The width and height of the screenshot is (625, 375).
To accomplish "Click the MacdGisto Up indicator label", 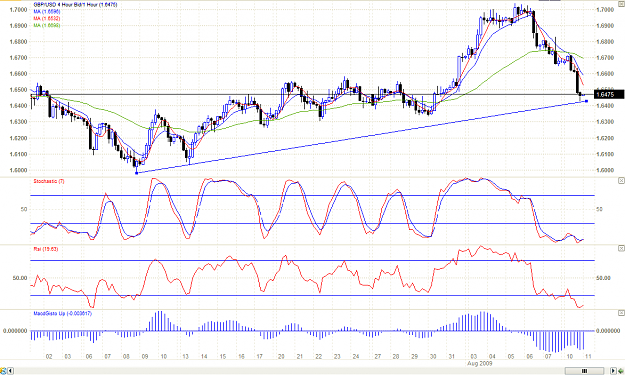I will coord(63,314).
